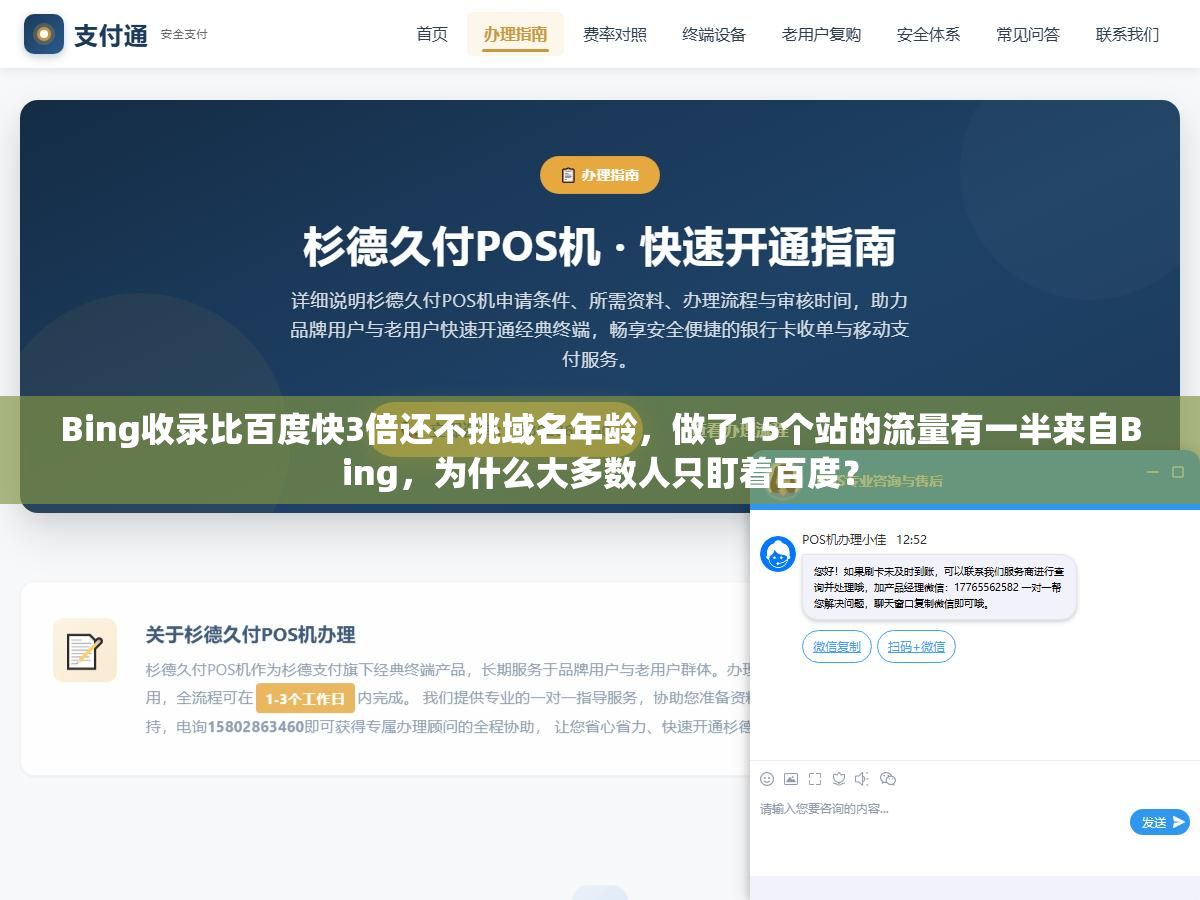
Task: Click the send image icon in the chat
Action: (791, 779)
